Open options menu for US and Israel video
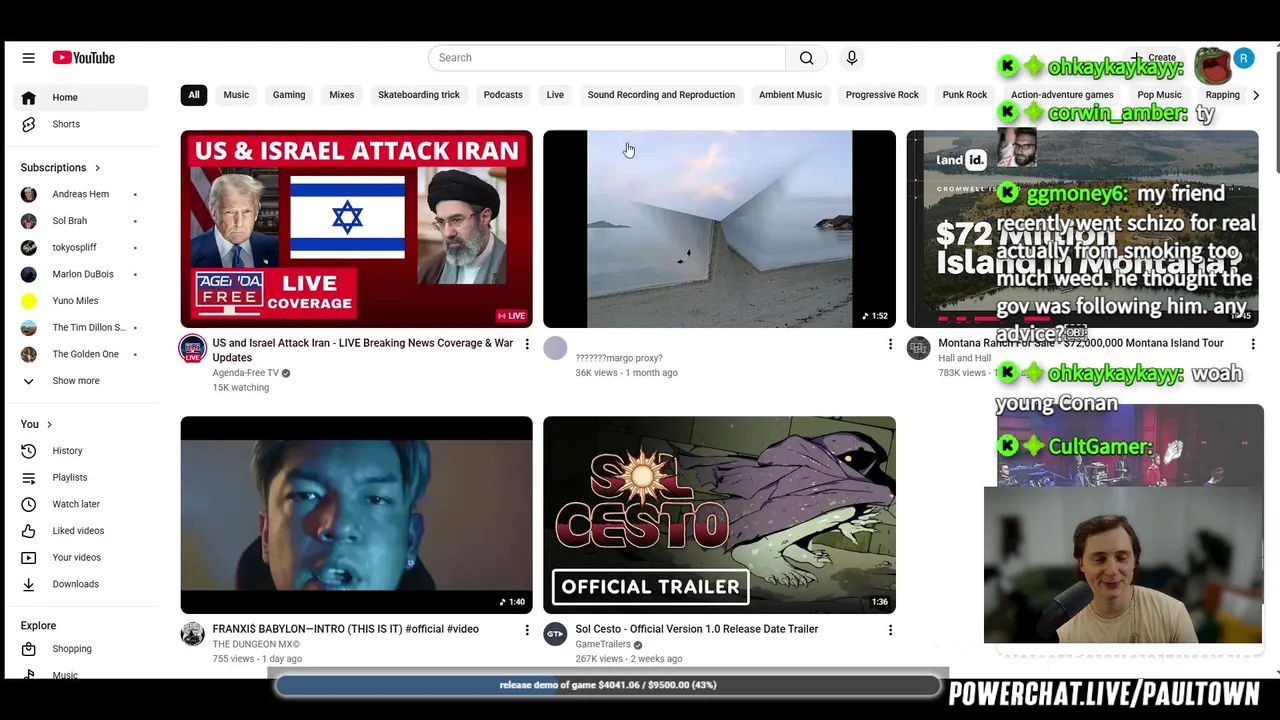Screen dimensions: 1280x720 [x=527, y=344]
